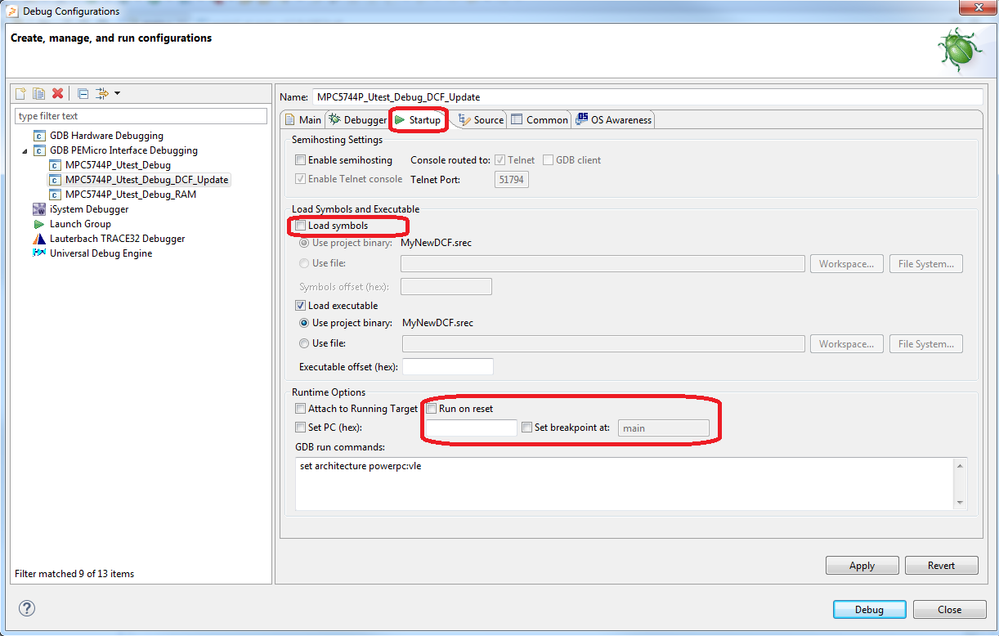Collapse all configurations toolbar icon
The image size is (999, 636).
pos(83,94)
